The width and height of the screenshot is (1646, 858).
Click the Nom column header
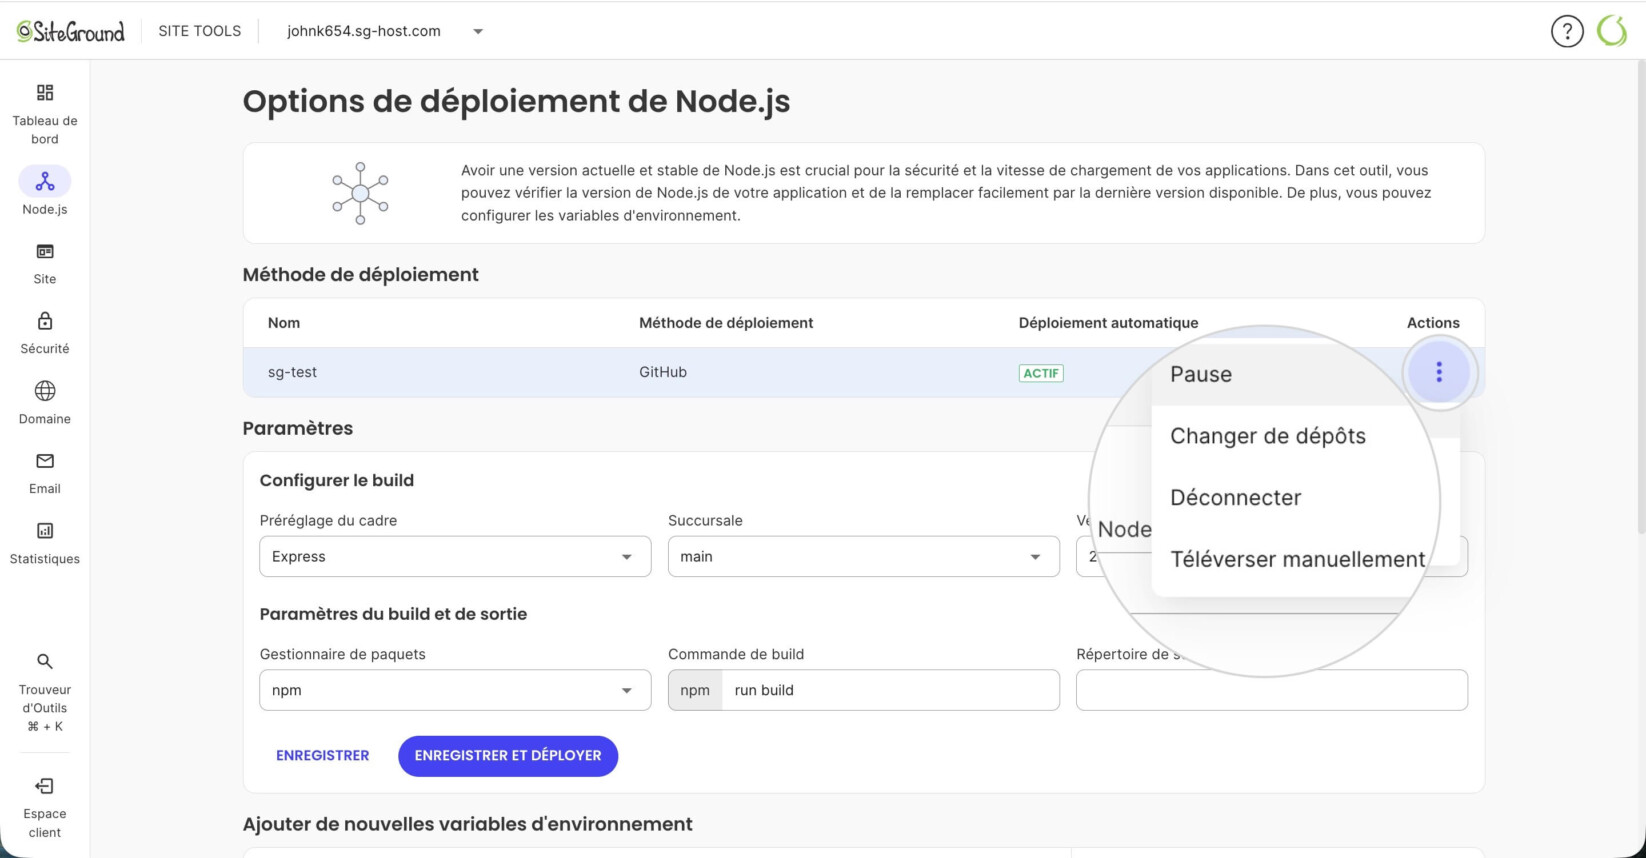click(284, 323)
